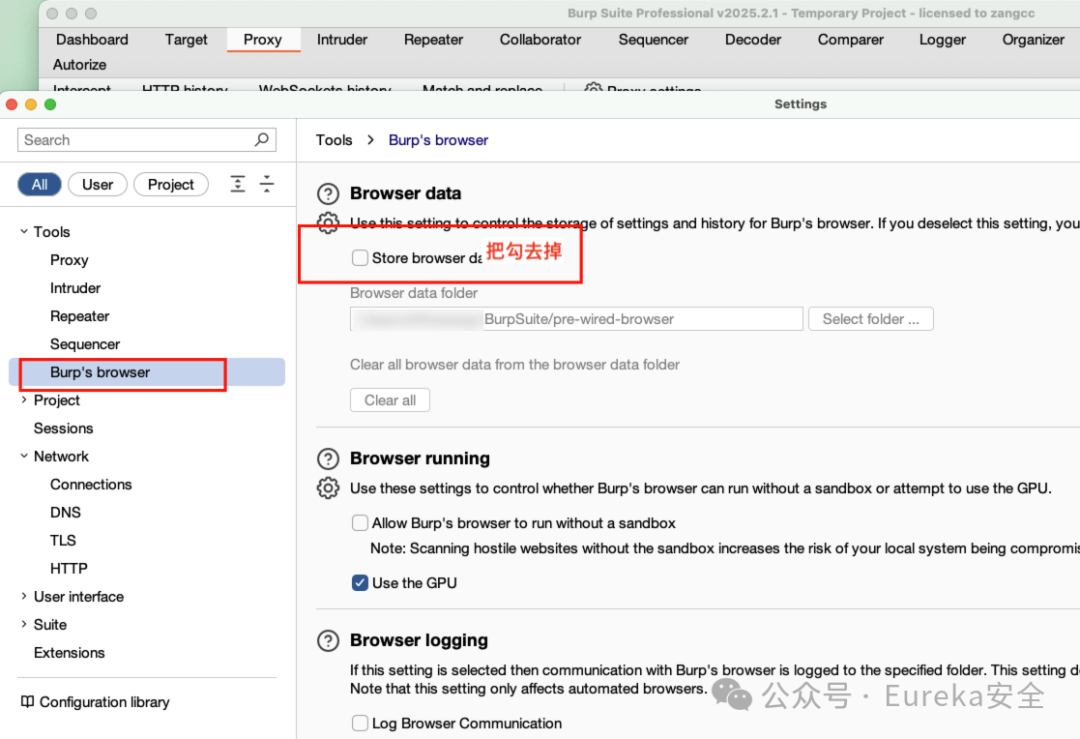The width and height of the screenshot is (1080, 739).
Task: Uncheck Use the GPU checkbox
Action: [360, 583]
